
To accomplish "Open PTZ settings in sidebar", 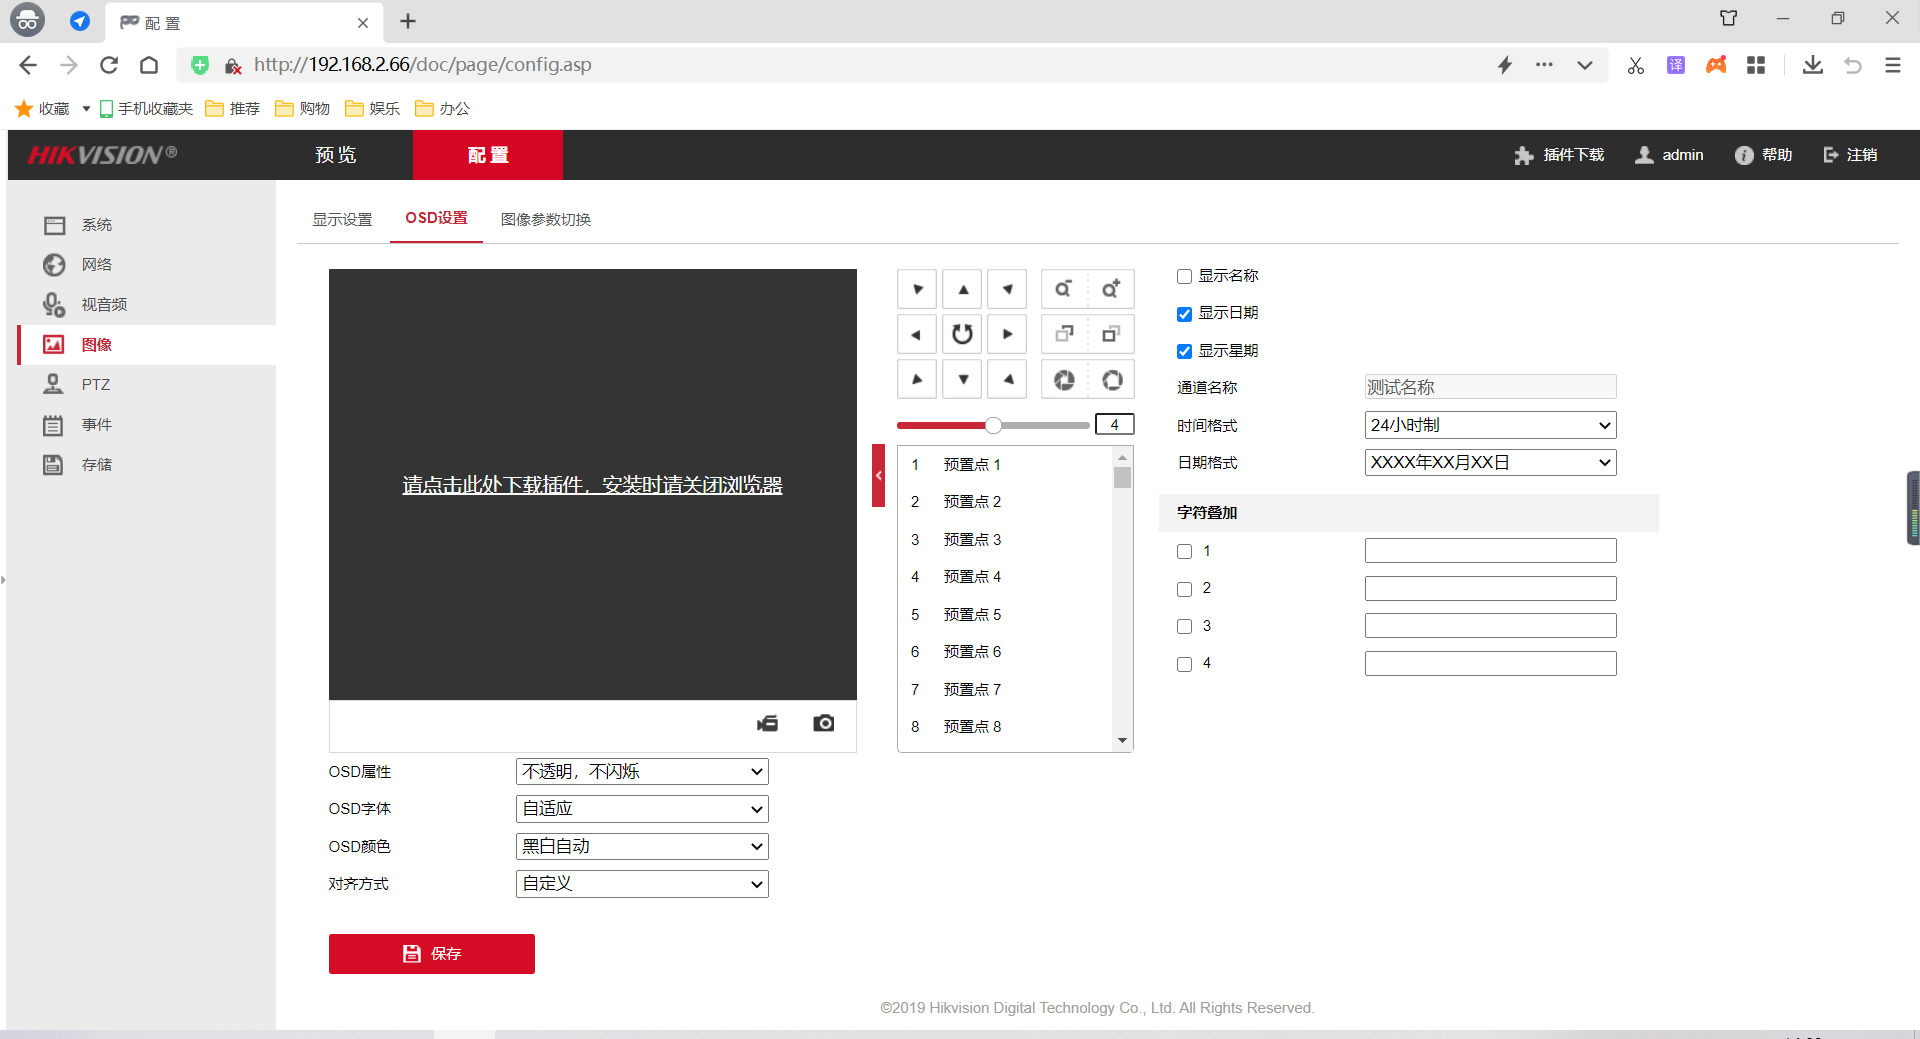I will tap(96, 385).
